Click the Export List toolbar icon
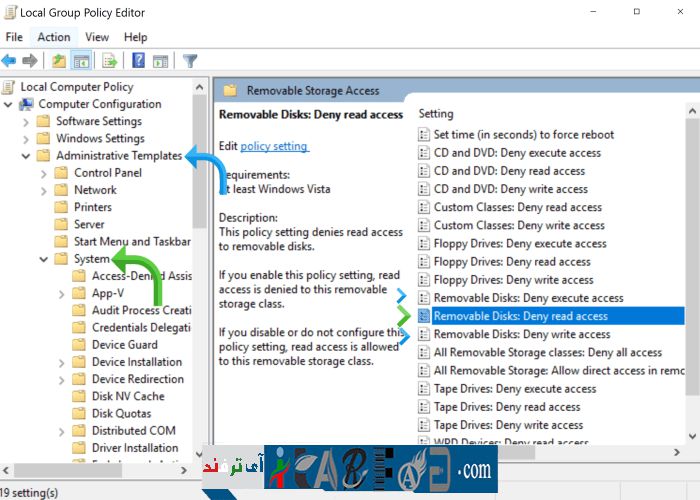This screenshot has height=500, width=700. pos(110,61)
